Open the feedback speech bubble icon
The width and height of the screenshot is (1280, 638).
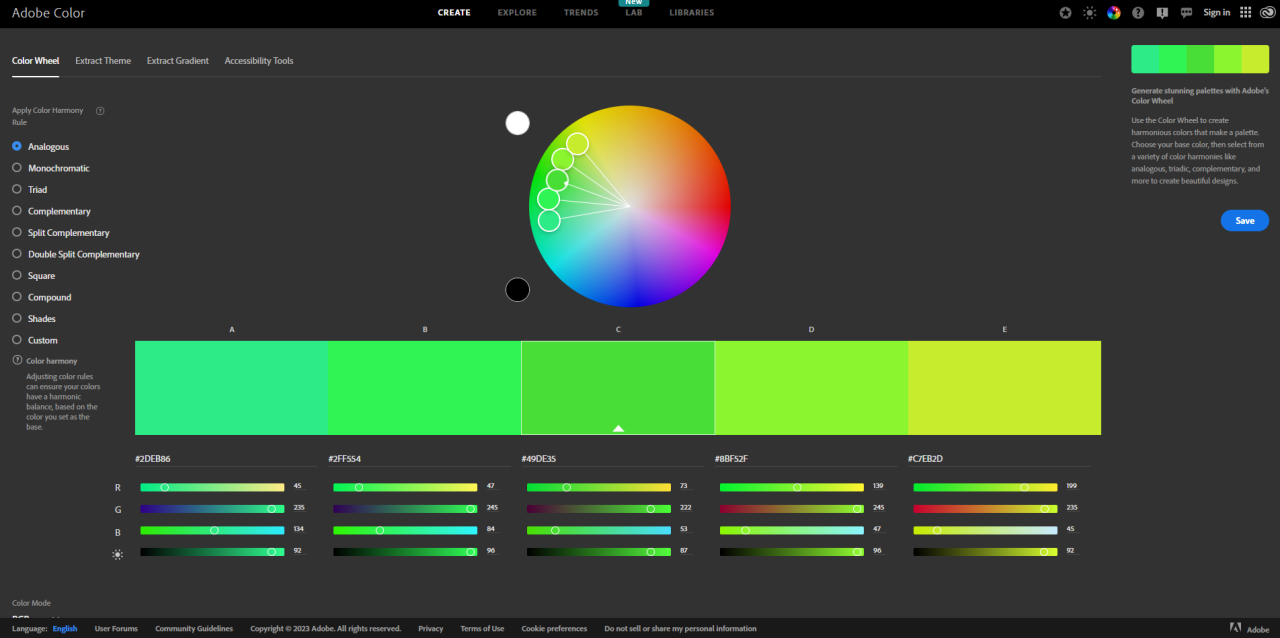(x=1186, y=12)
